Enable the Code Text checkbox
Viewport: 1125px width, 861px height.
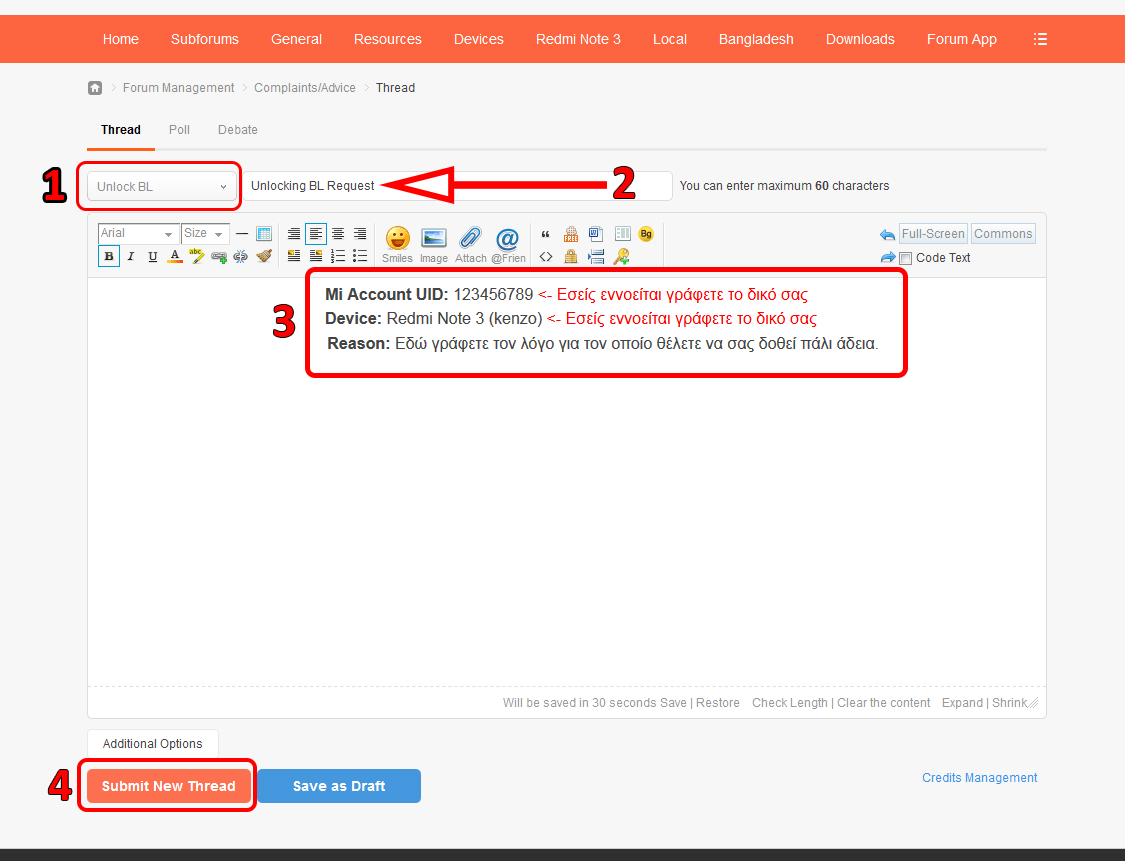coord(906,259)
